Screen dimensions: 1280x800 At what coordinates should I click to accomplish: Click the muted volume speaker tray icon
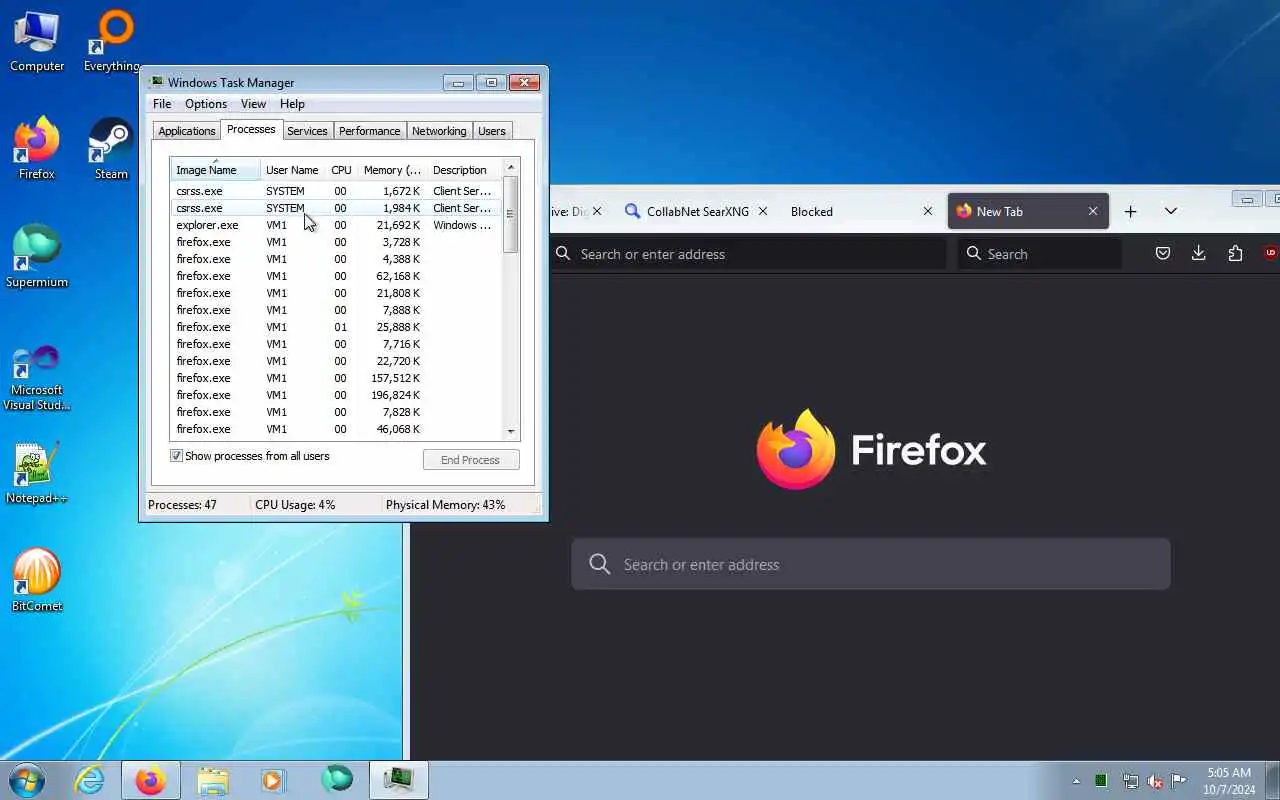[x=1155, y=781]
